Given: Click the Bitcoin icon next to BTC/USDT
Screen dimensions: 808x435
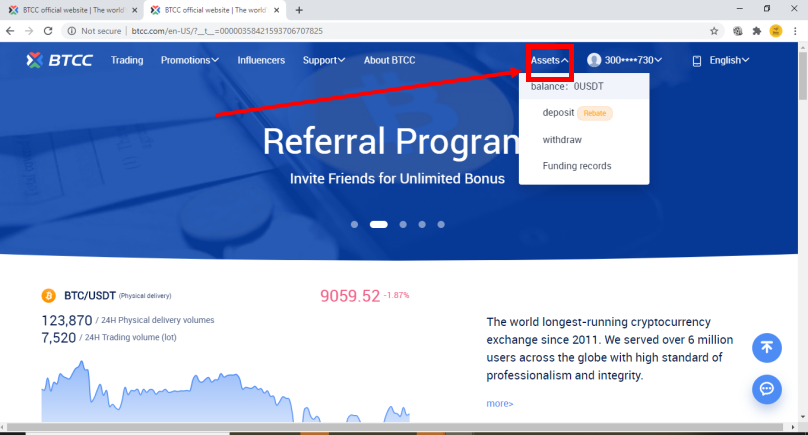Looking at the screenshot, I should (x=48, y=295).
